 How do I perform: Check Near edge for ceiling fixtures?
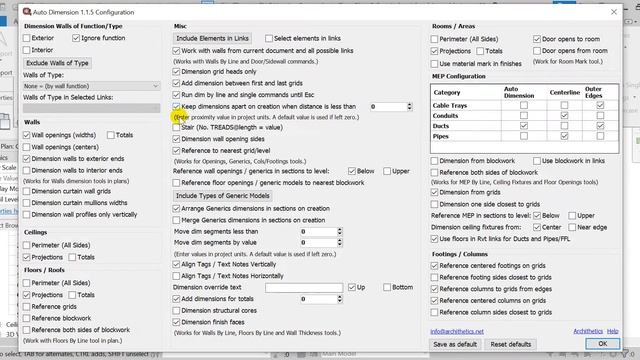(x=572, y=227)
